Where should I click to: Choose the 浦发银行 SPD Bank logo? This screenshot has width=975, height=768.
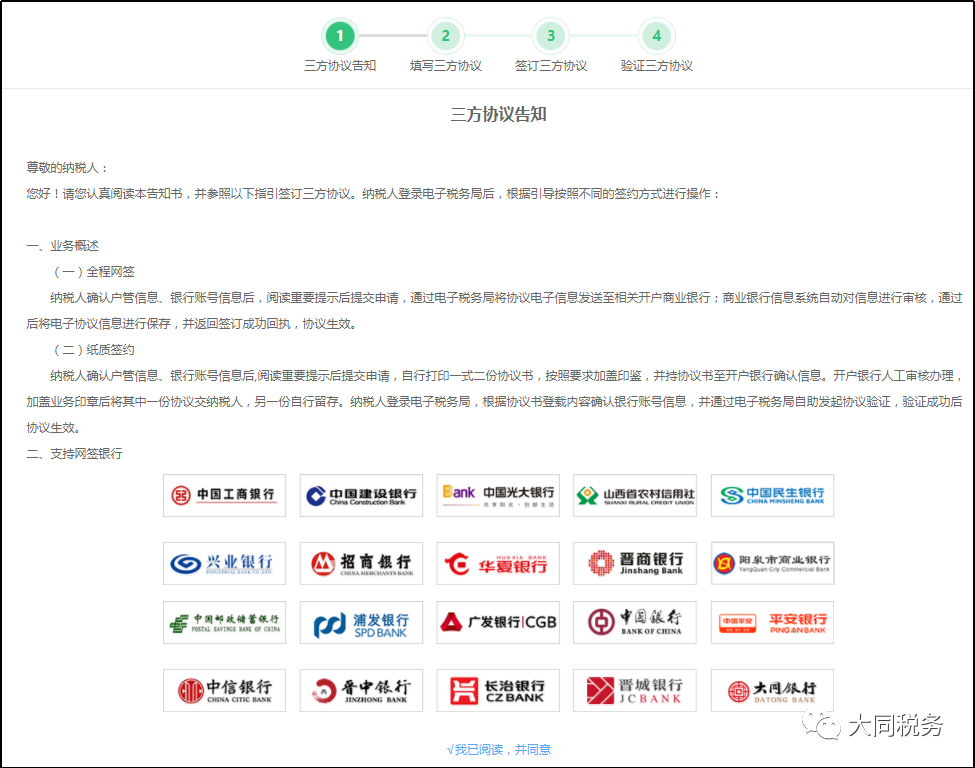click(361, 622)
